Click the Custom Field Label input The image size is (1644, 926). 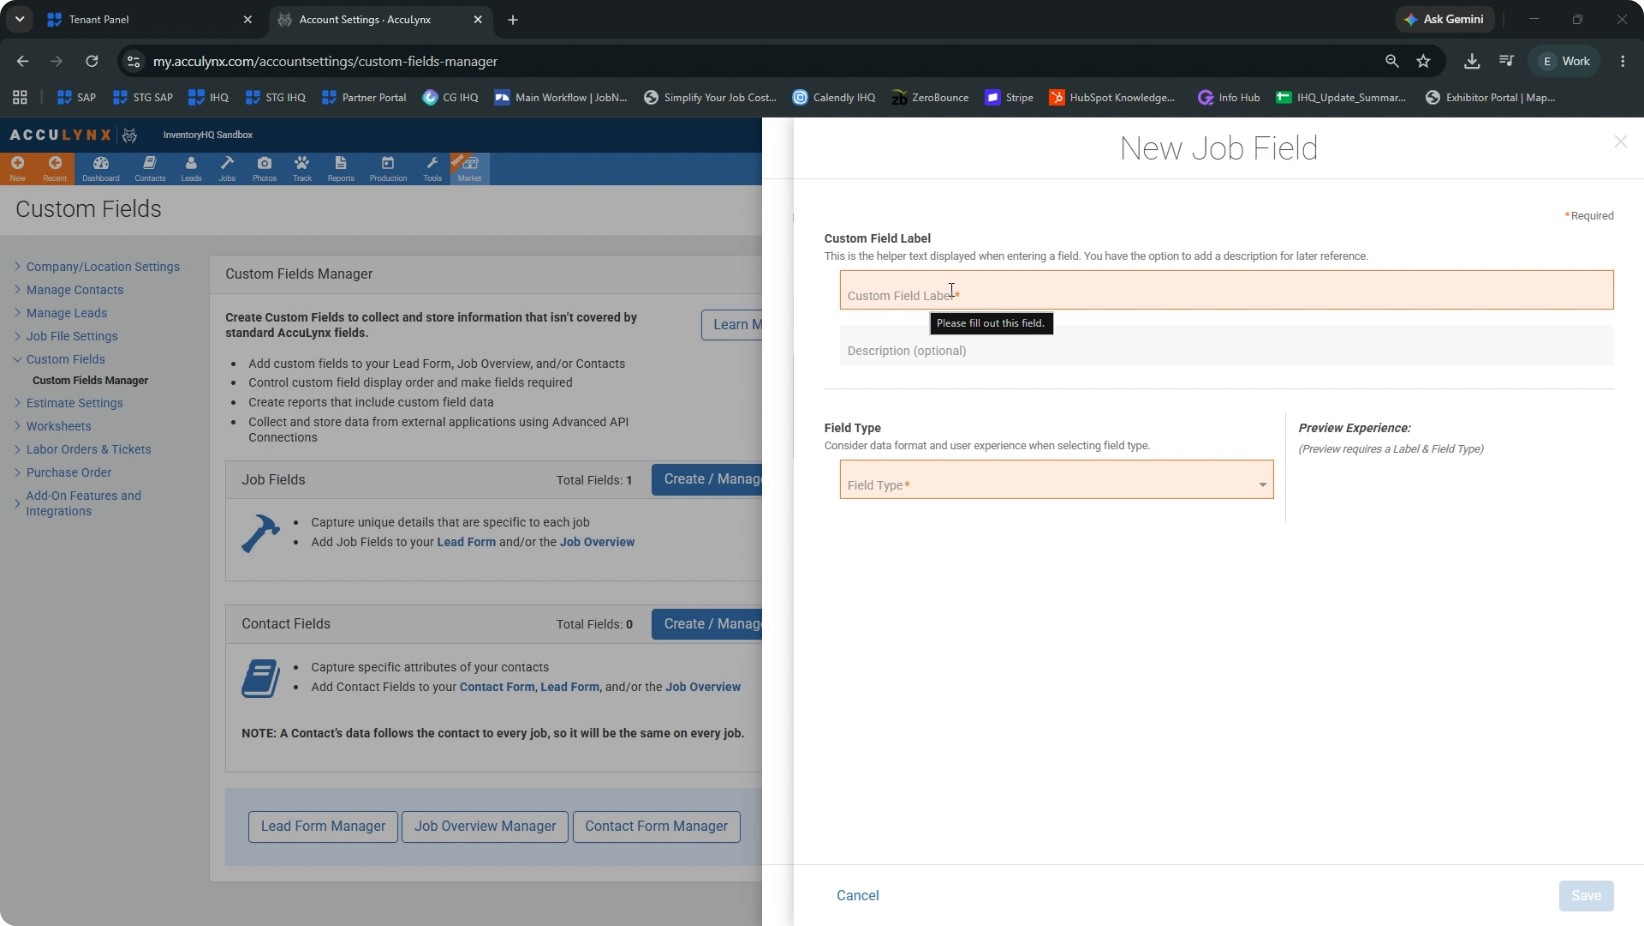[x=1226, y=290]
